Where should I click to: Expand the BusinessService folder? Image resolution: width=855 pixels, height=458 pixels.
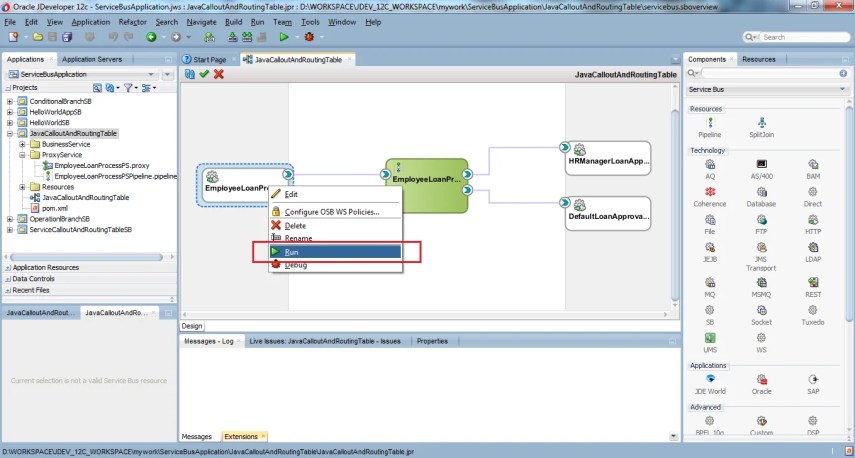(22, 144)
